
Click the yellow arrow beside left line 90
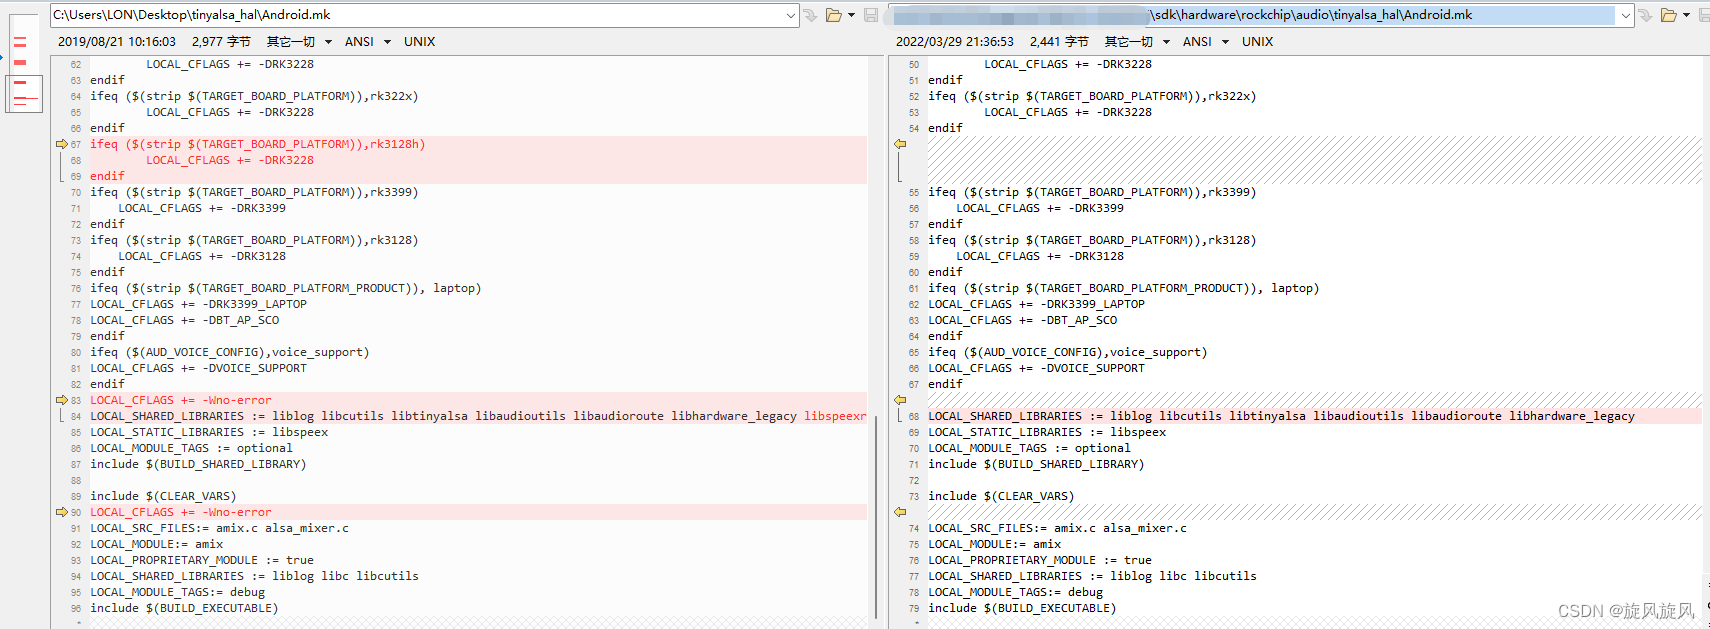coord(62,512)
